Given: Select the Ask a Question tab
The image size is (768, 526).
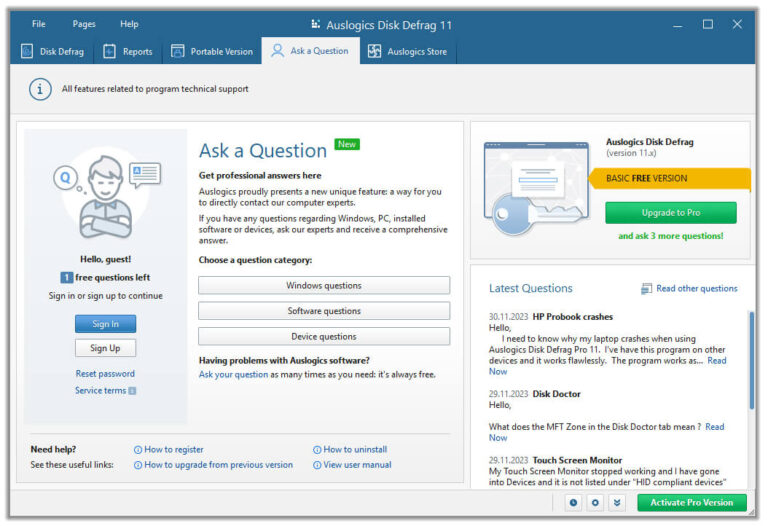Looking at the screenshot, I should [x=311, y=51].
